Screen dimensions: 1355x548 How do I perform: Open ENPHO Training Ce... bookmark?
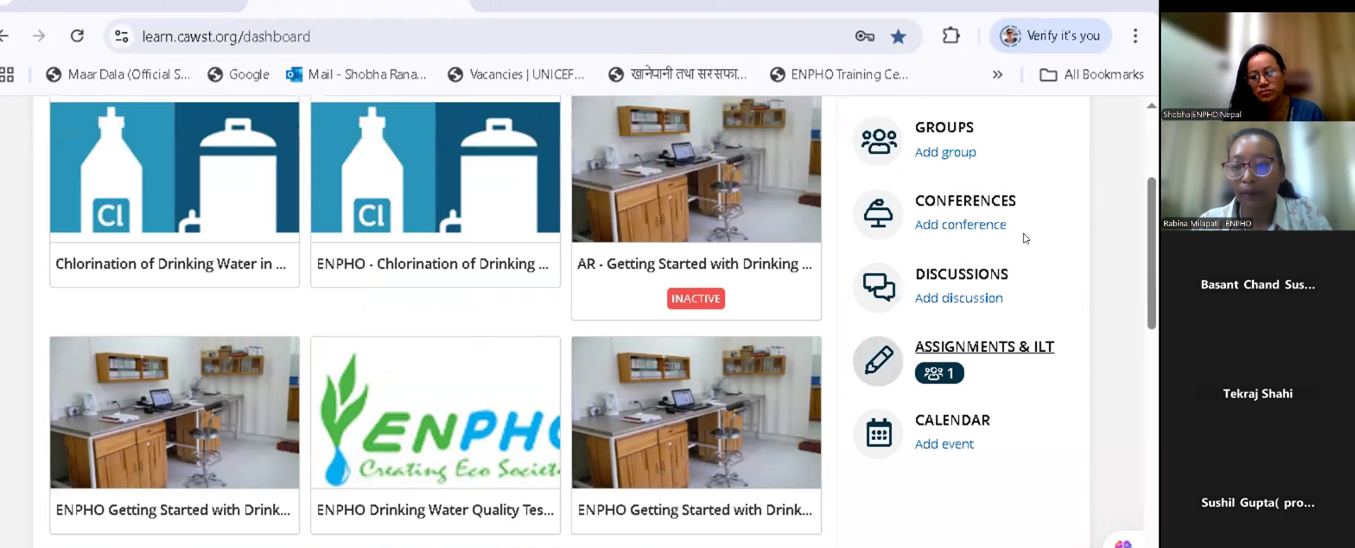838,75
